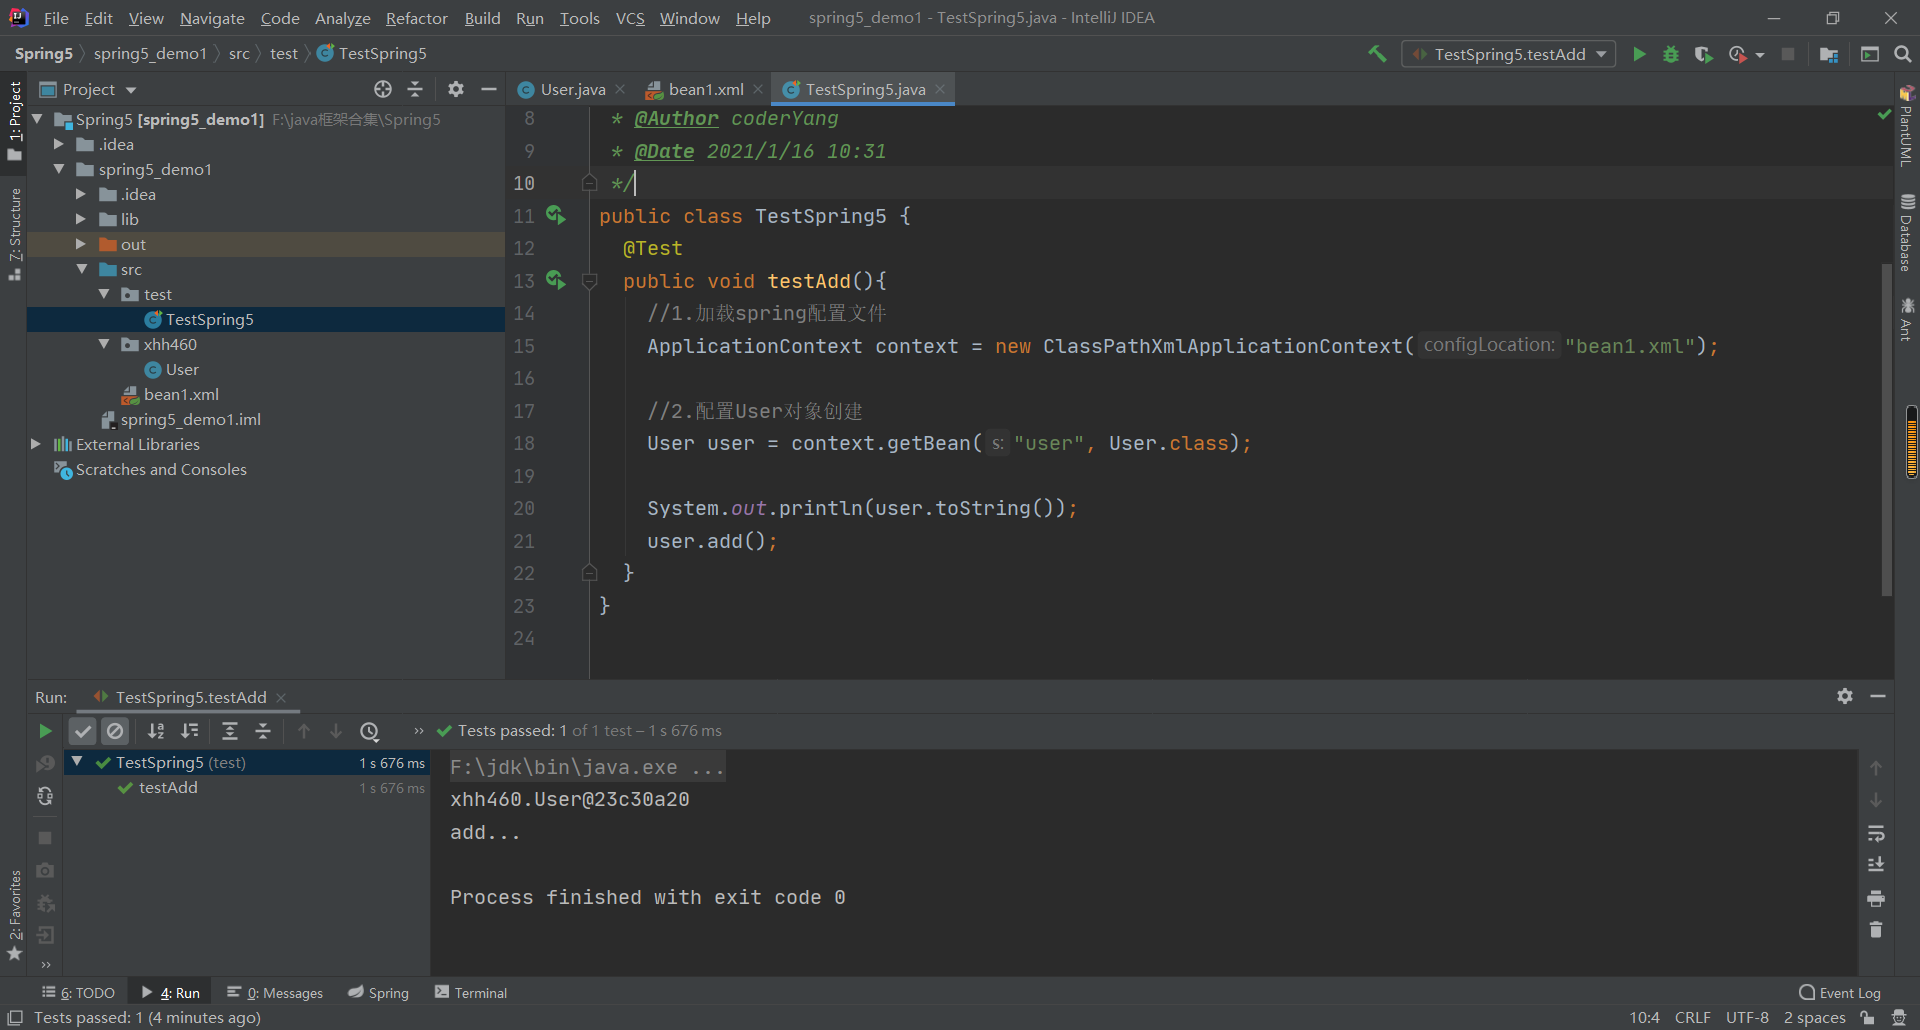The image size is (1920, 1030).
Task: Click the run gutter icon beside testAdd method
Action: [556, 280]
